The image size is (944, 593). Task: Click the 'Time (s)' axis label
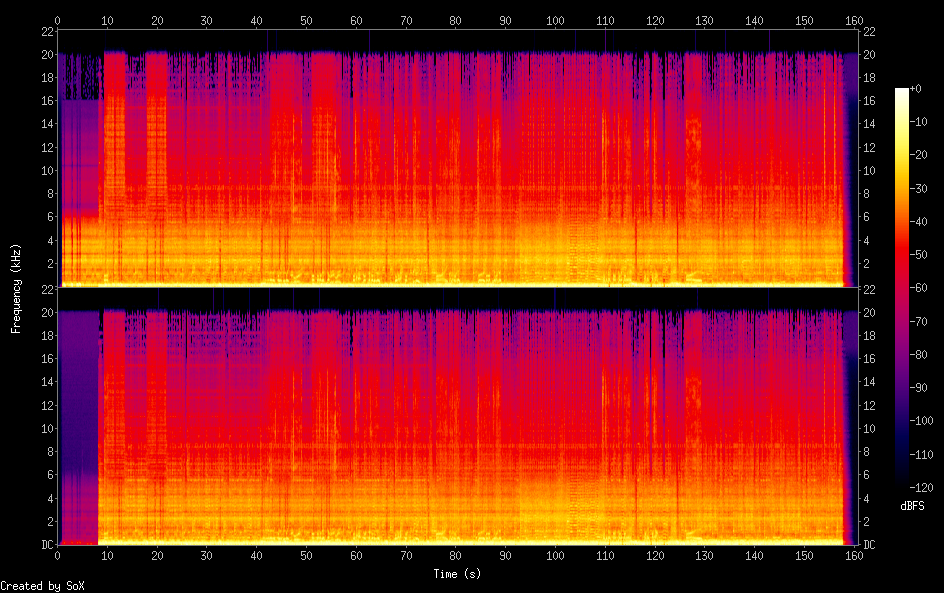coord(458,574)
